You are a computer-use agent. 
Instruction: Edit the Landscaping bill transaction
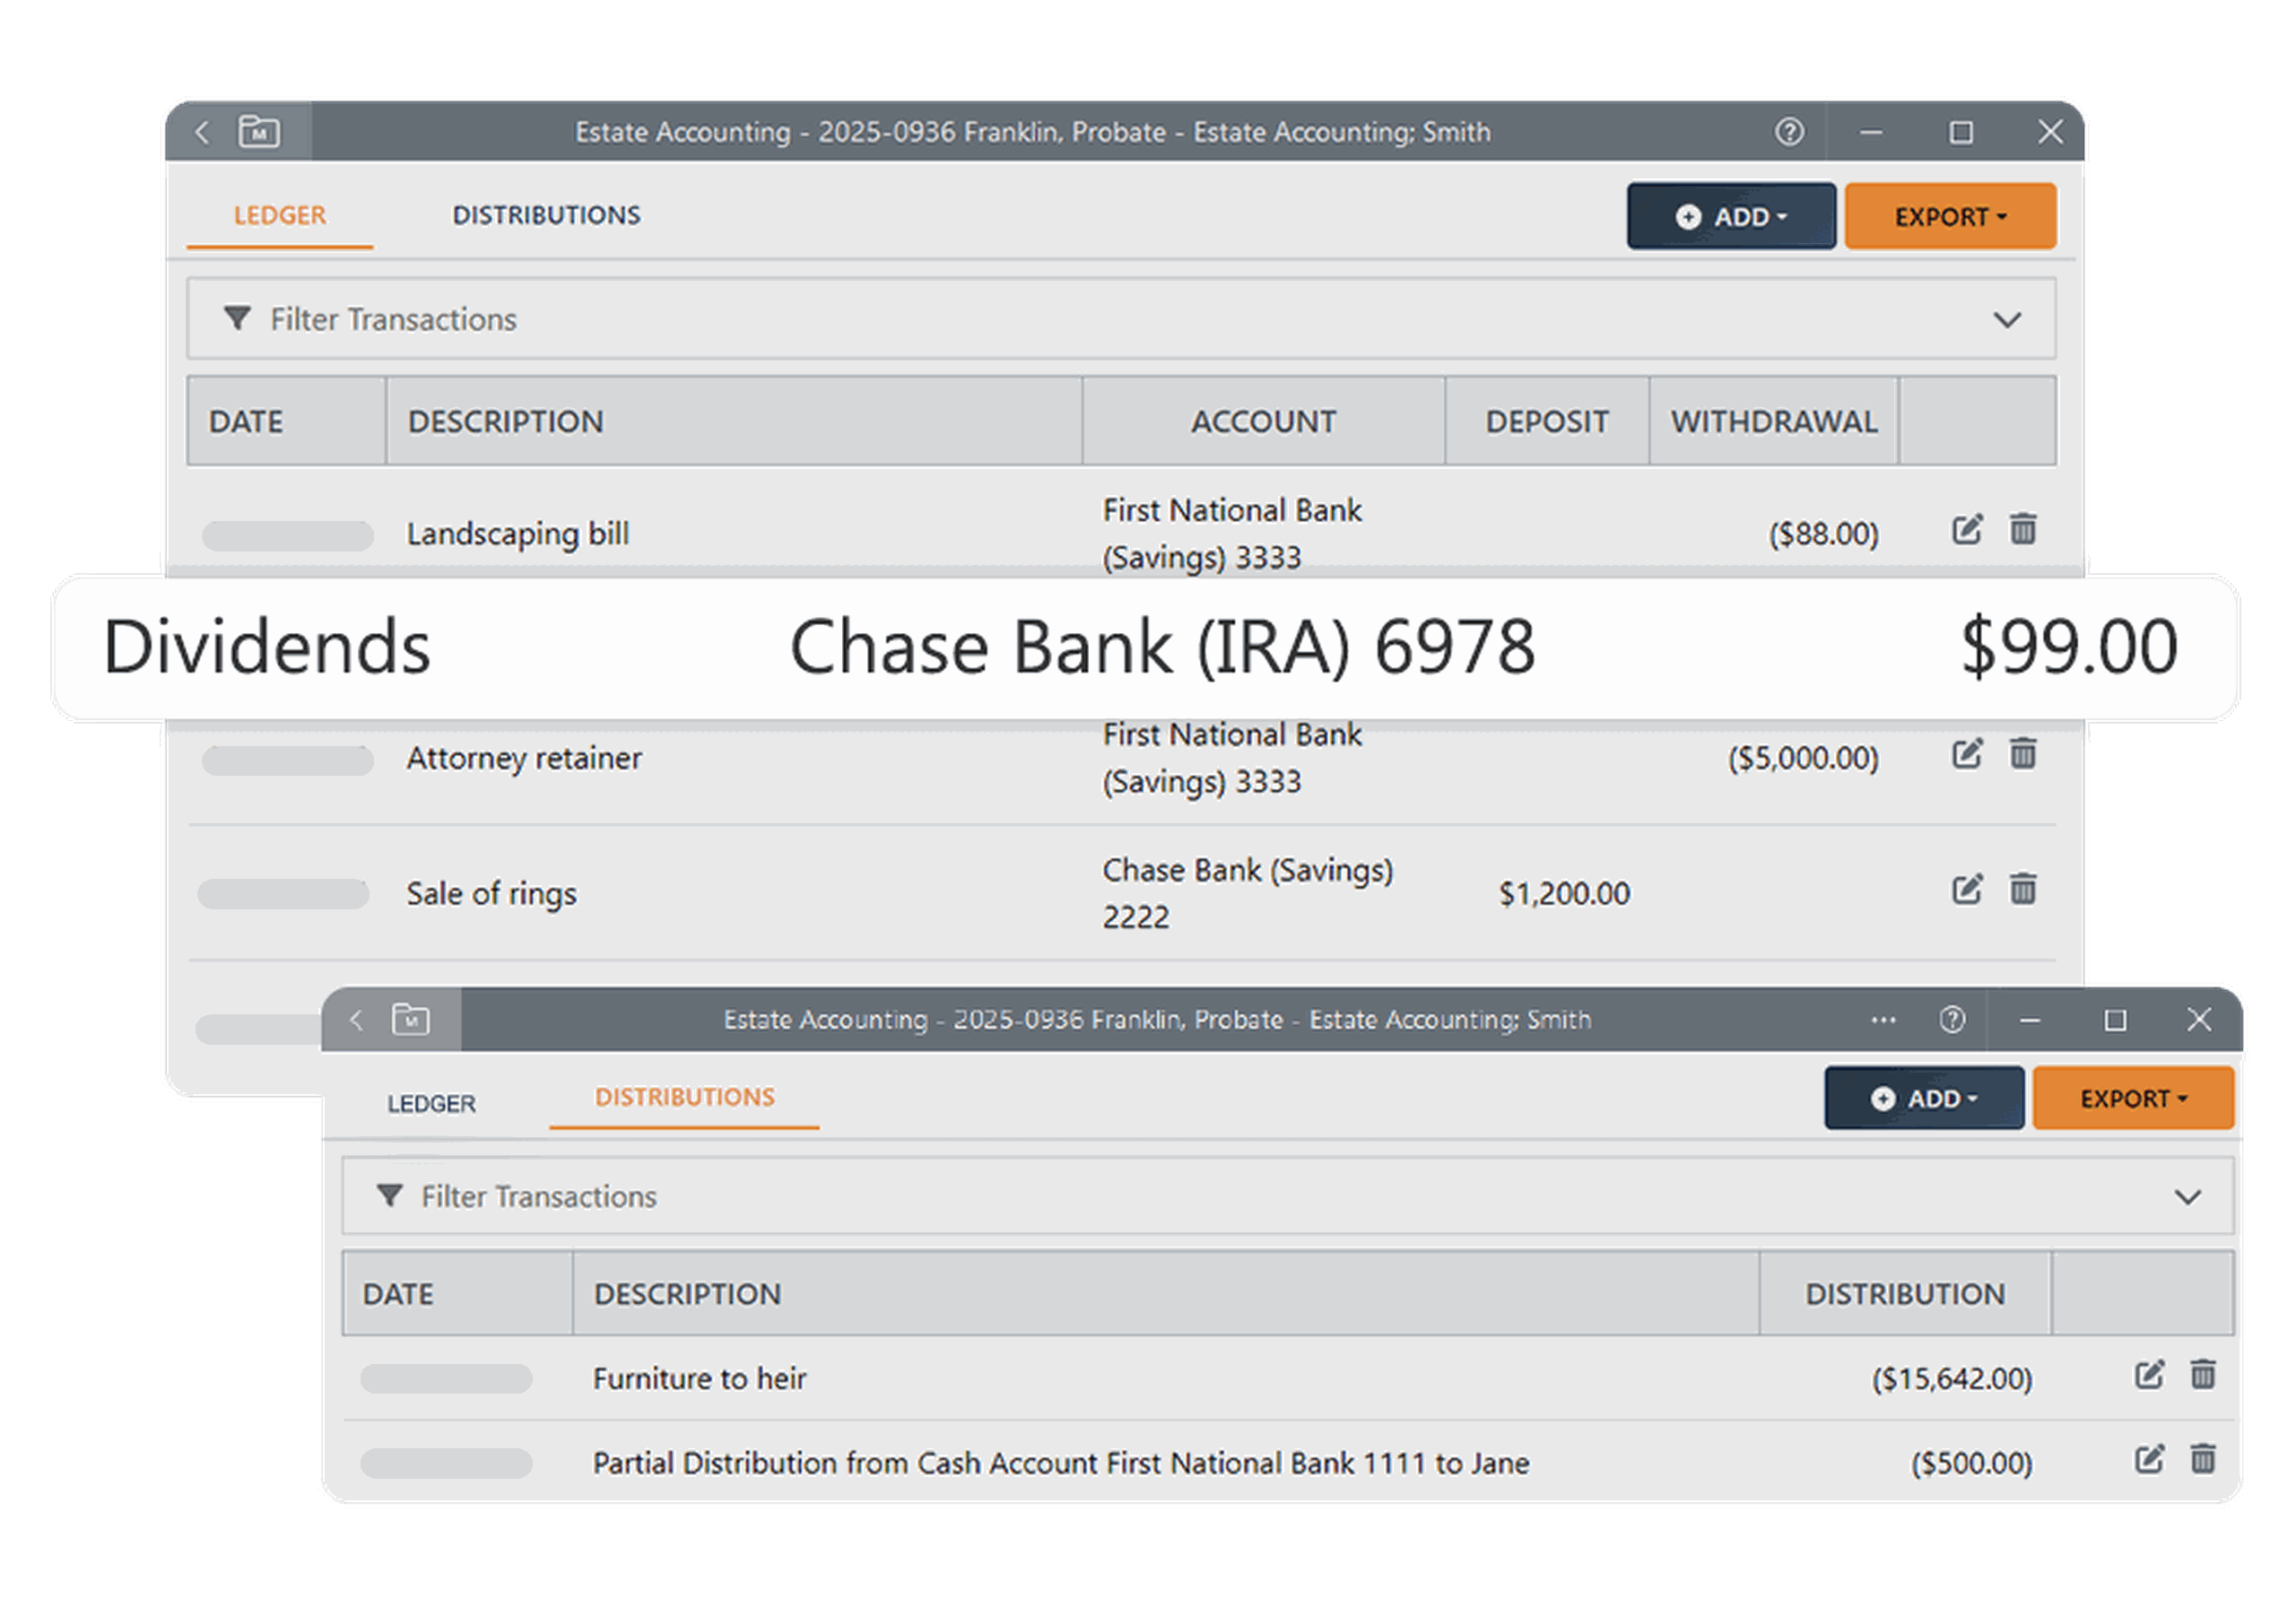1966,530
